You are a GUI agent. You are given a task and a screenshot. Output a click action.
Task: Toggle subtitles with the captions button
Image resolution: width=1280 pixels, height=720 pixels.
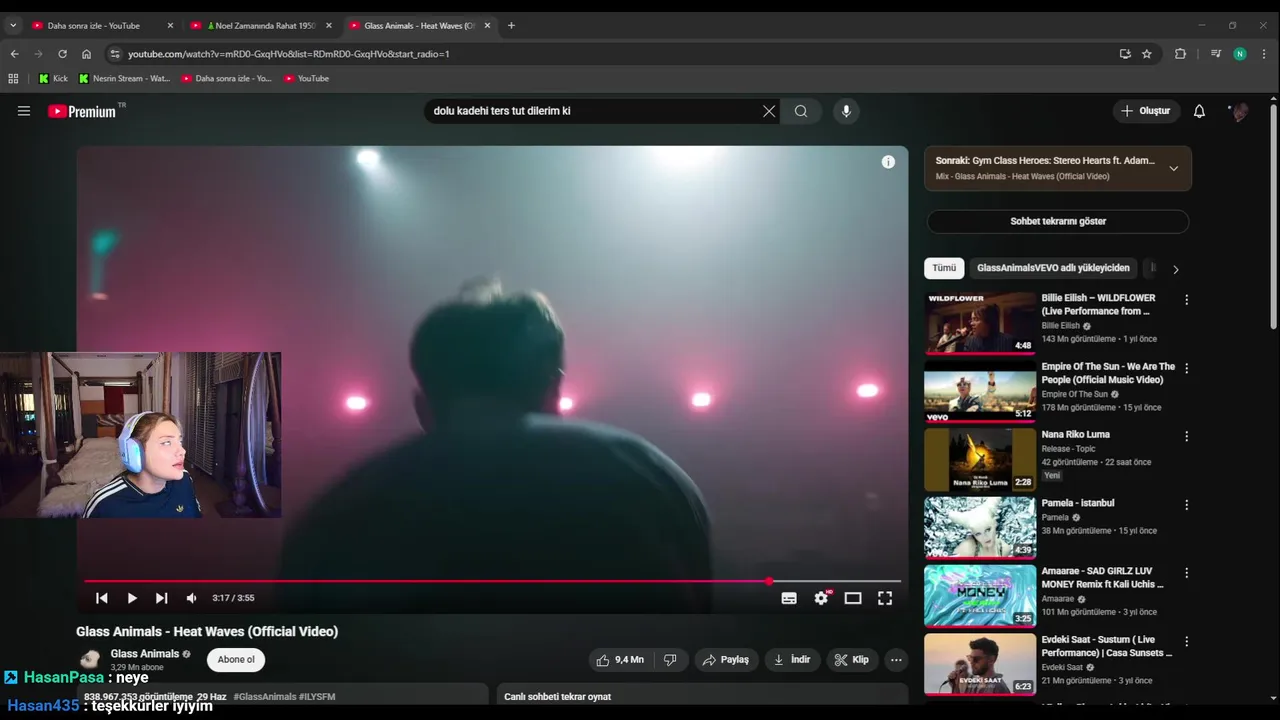pos(789,598)
